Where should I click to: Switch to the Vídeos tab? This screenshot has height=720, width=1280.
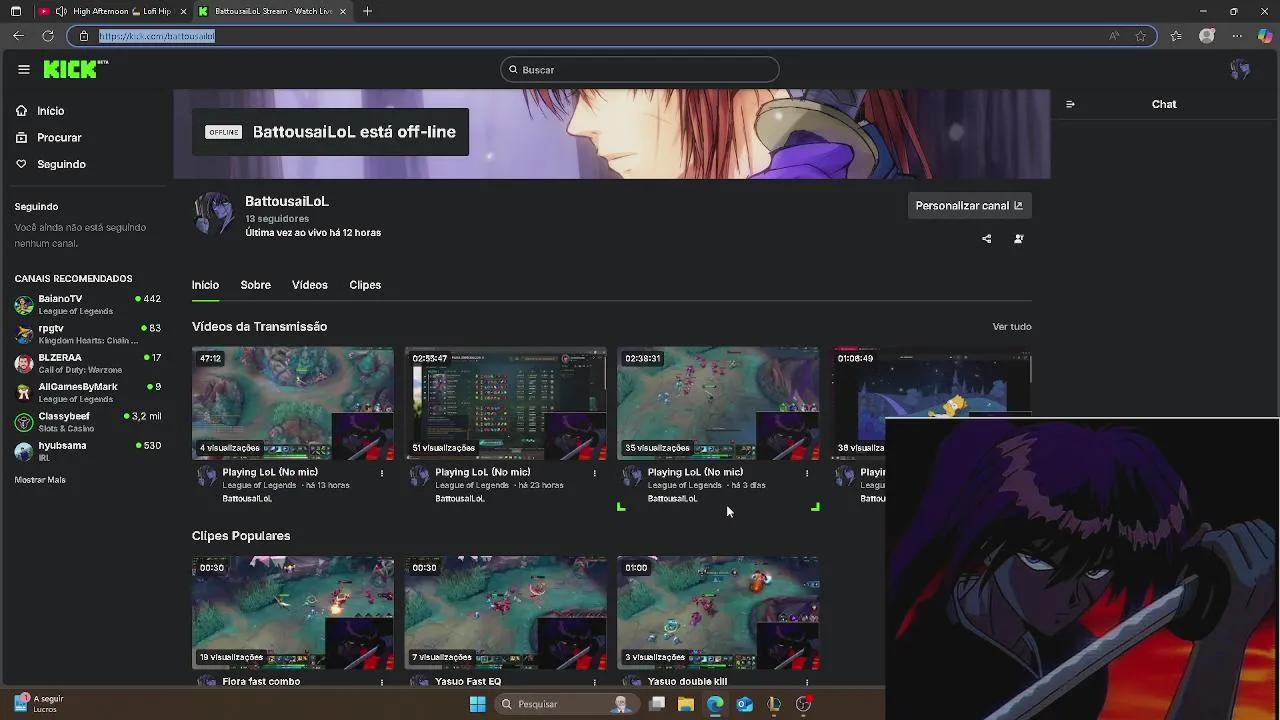tap(309, 285)
